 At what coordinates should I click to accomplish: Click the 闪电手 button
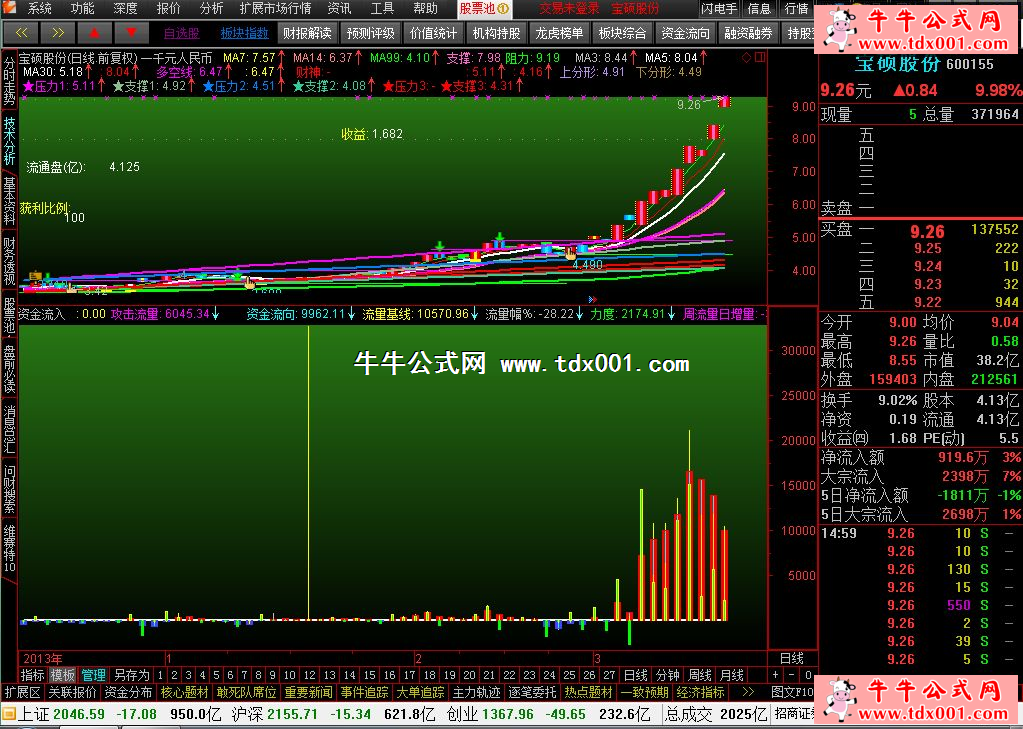tap(720, 8)
